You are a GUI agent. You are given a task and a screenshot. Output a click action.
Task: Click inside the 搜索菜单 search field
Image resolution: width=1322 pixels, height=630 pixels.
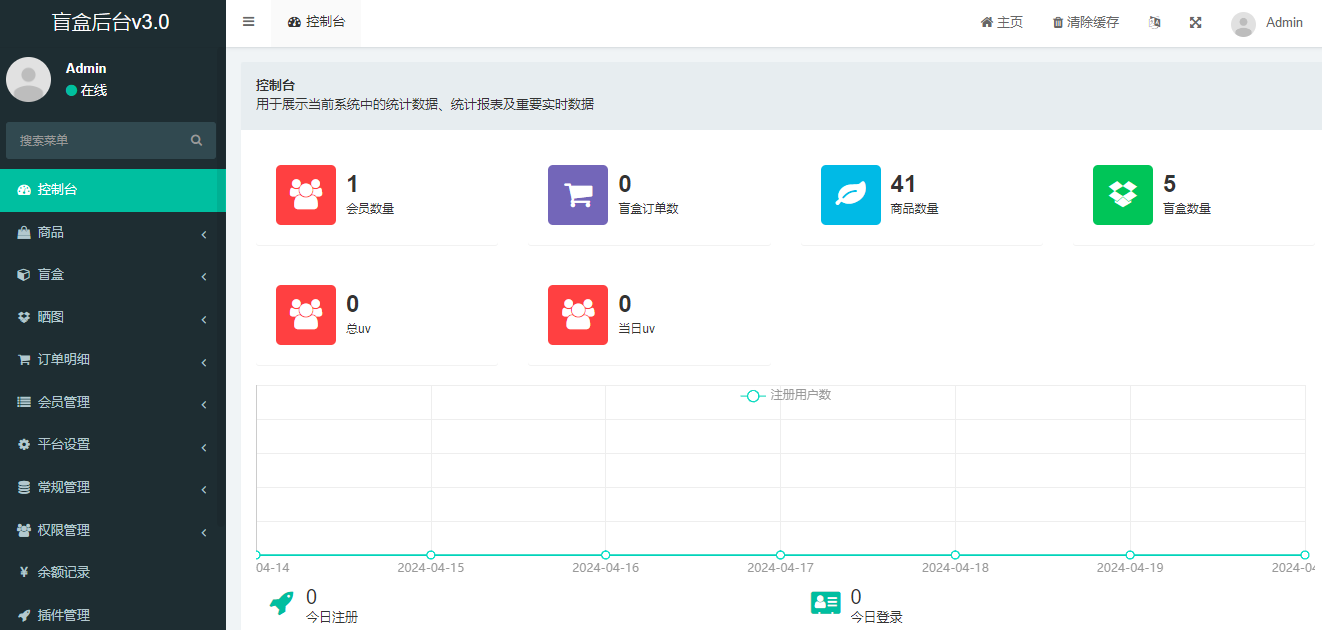(x=100, y=140)
